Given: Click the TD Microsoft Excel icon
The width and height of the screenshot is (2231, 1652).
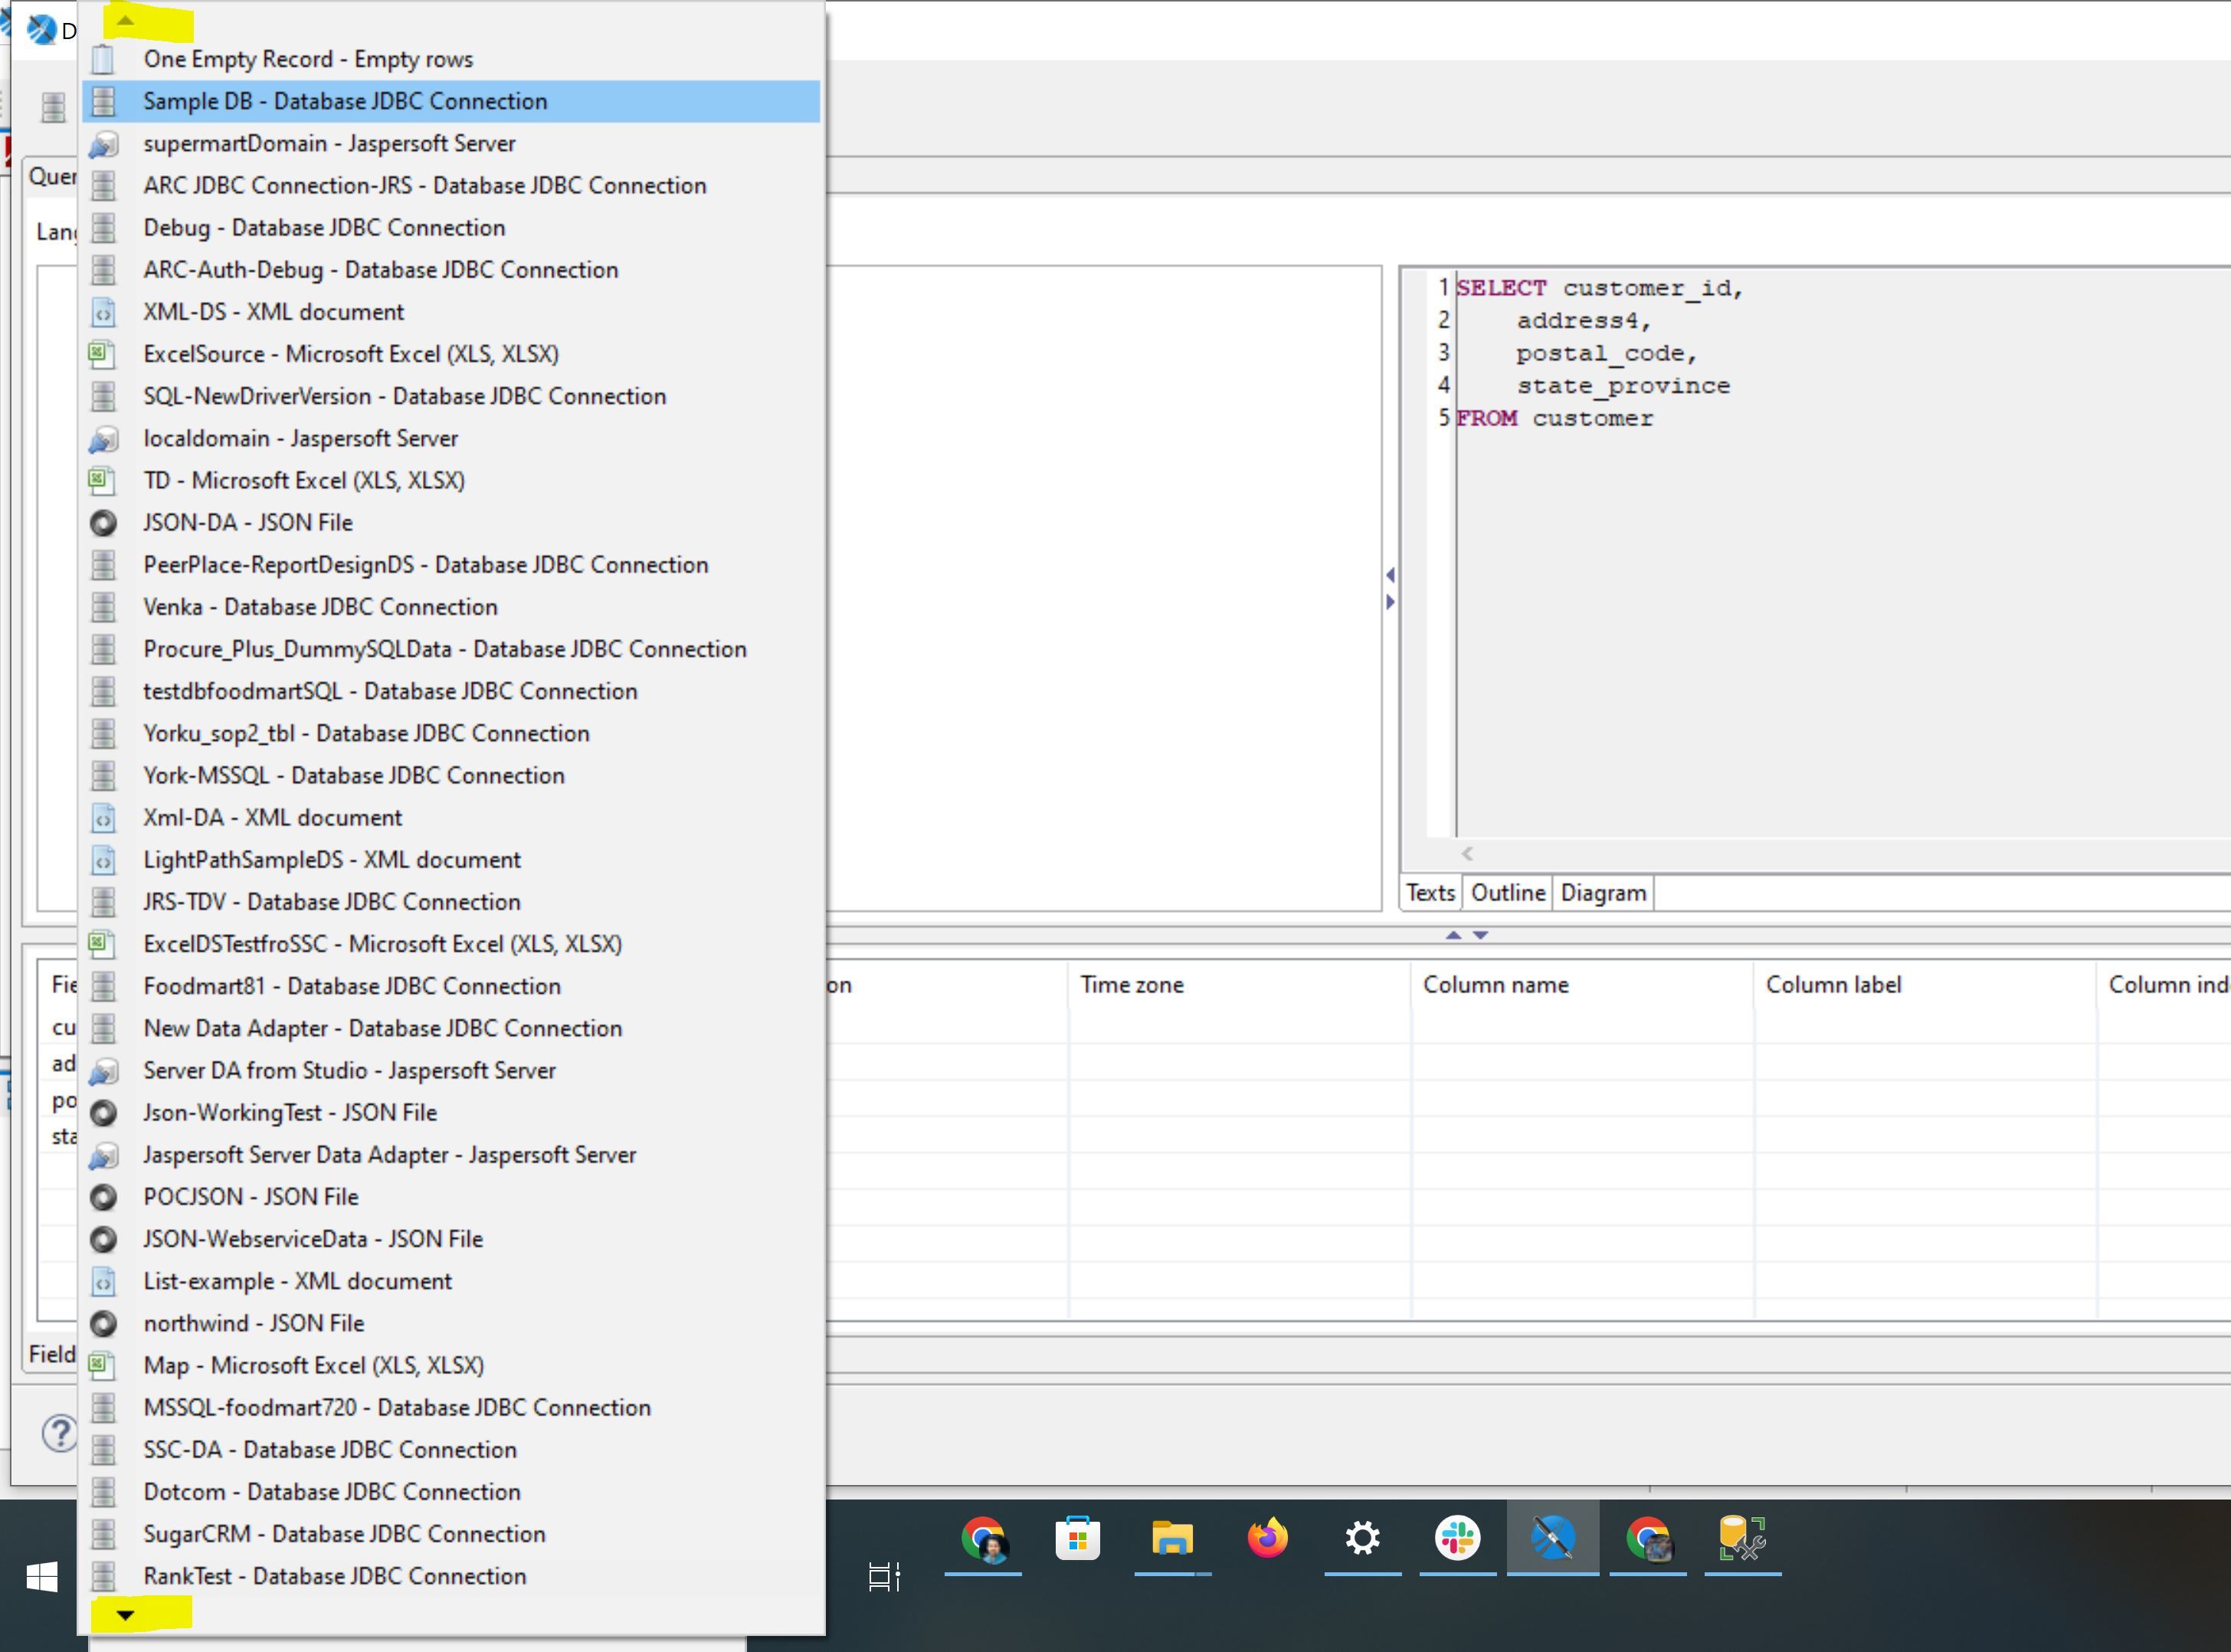Looking at the screenshot, I should pos(103,480).
